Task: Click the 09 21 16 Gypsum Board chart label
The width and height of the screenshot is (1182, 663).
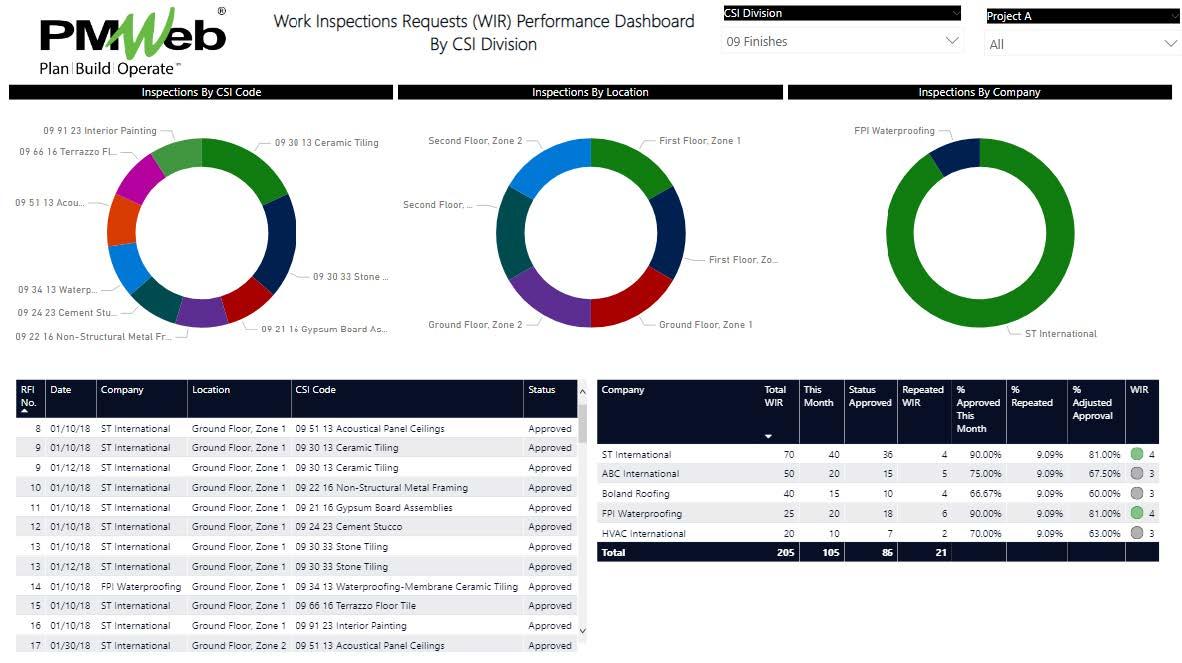Action: pos(324,329)
